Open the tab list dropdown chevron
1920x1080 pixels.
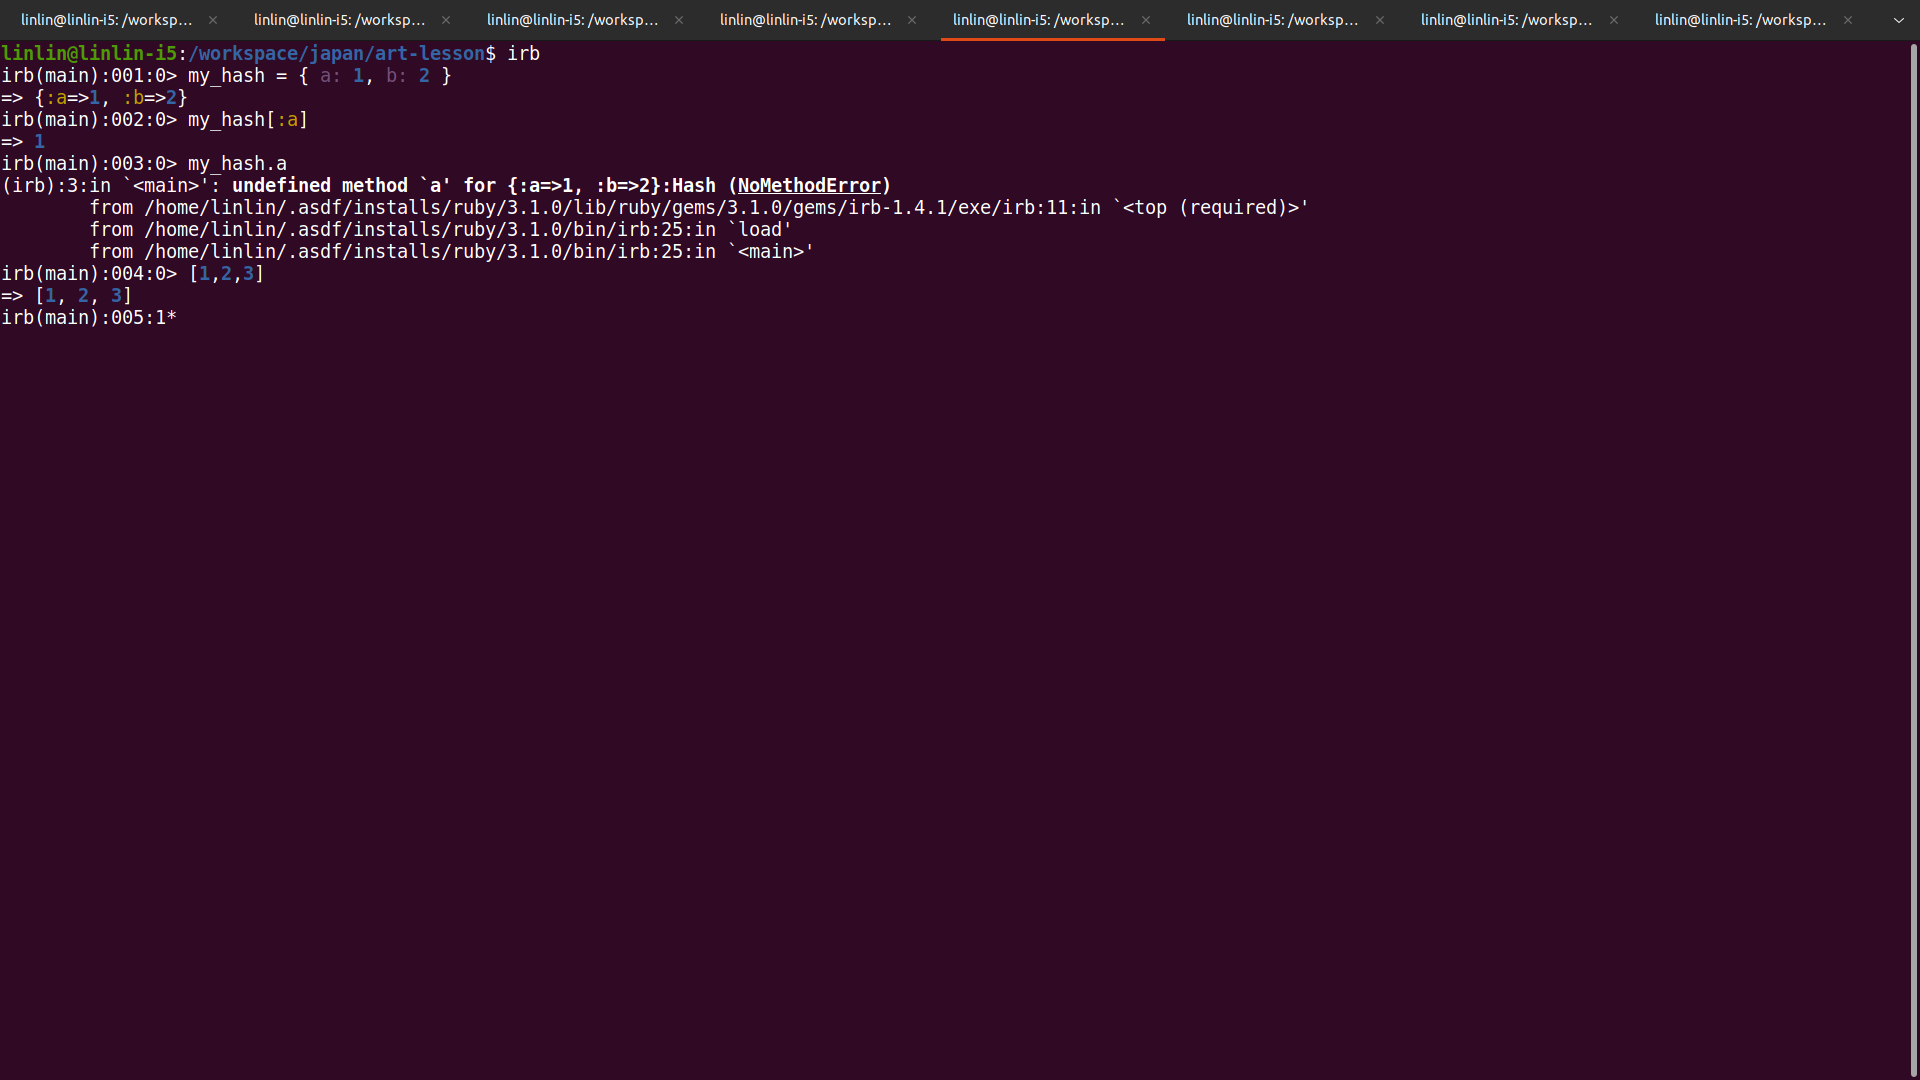pos(1898,19)
